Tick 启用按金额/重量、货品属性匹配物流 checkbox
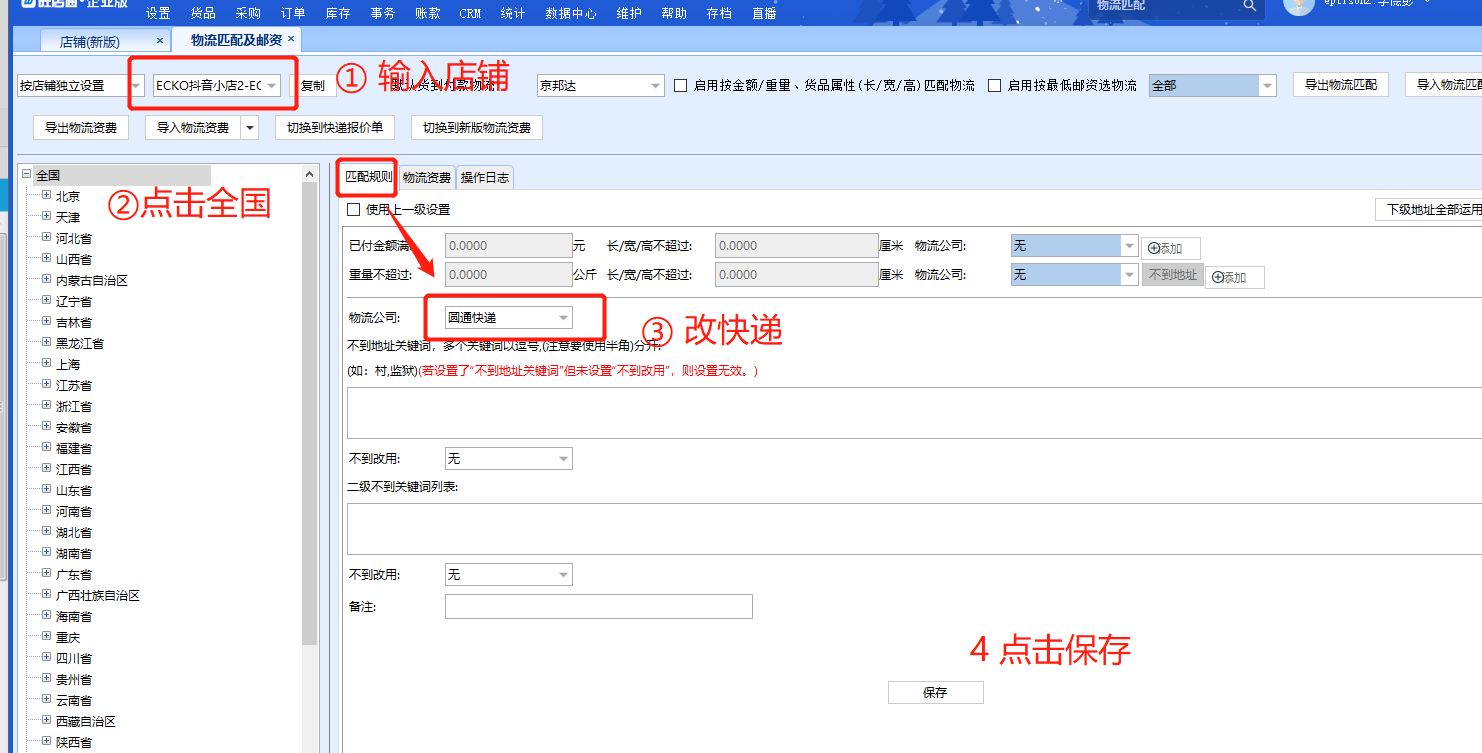1482x753 pixels. click(681, 86)
